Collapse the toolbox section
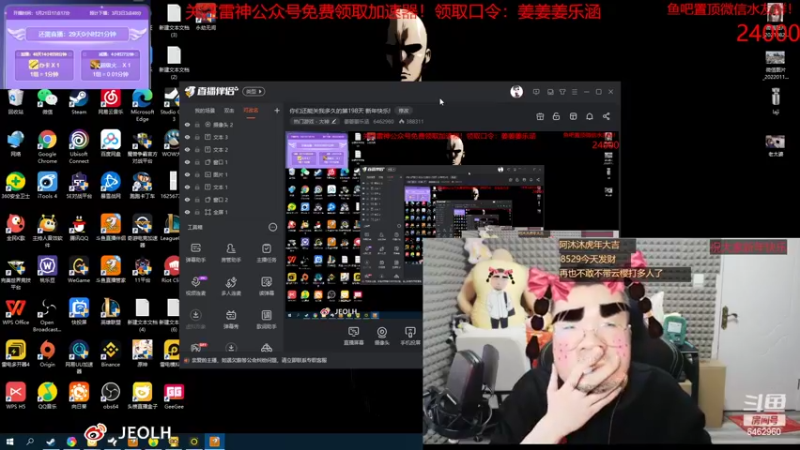This screenshot has height=450, width=800. click(273, 227)
